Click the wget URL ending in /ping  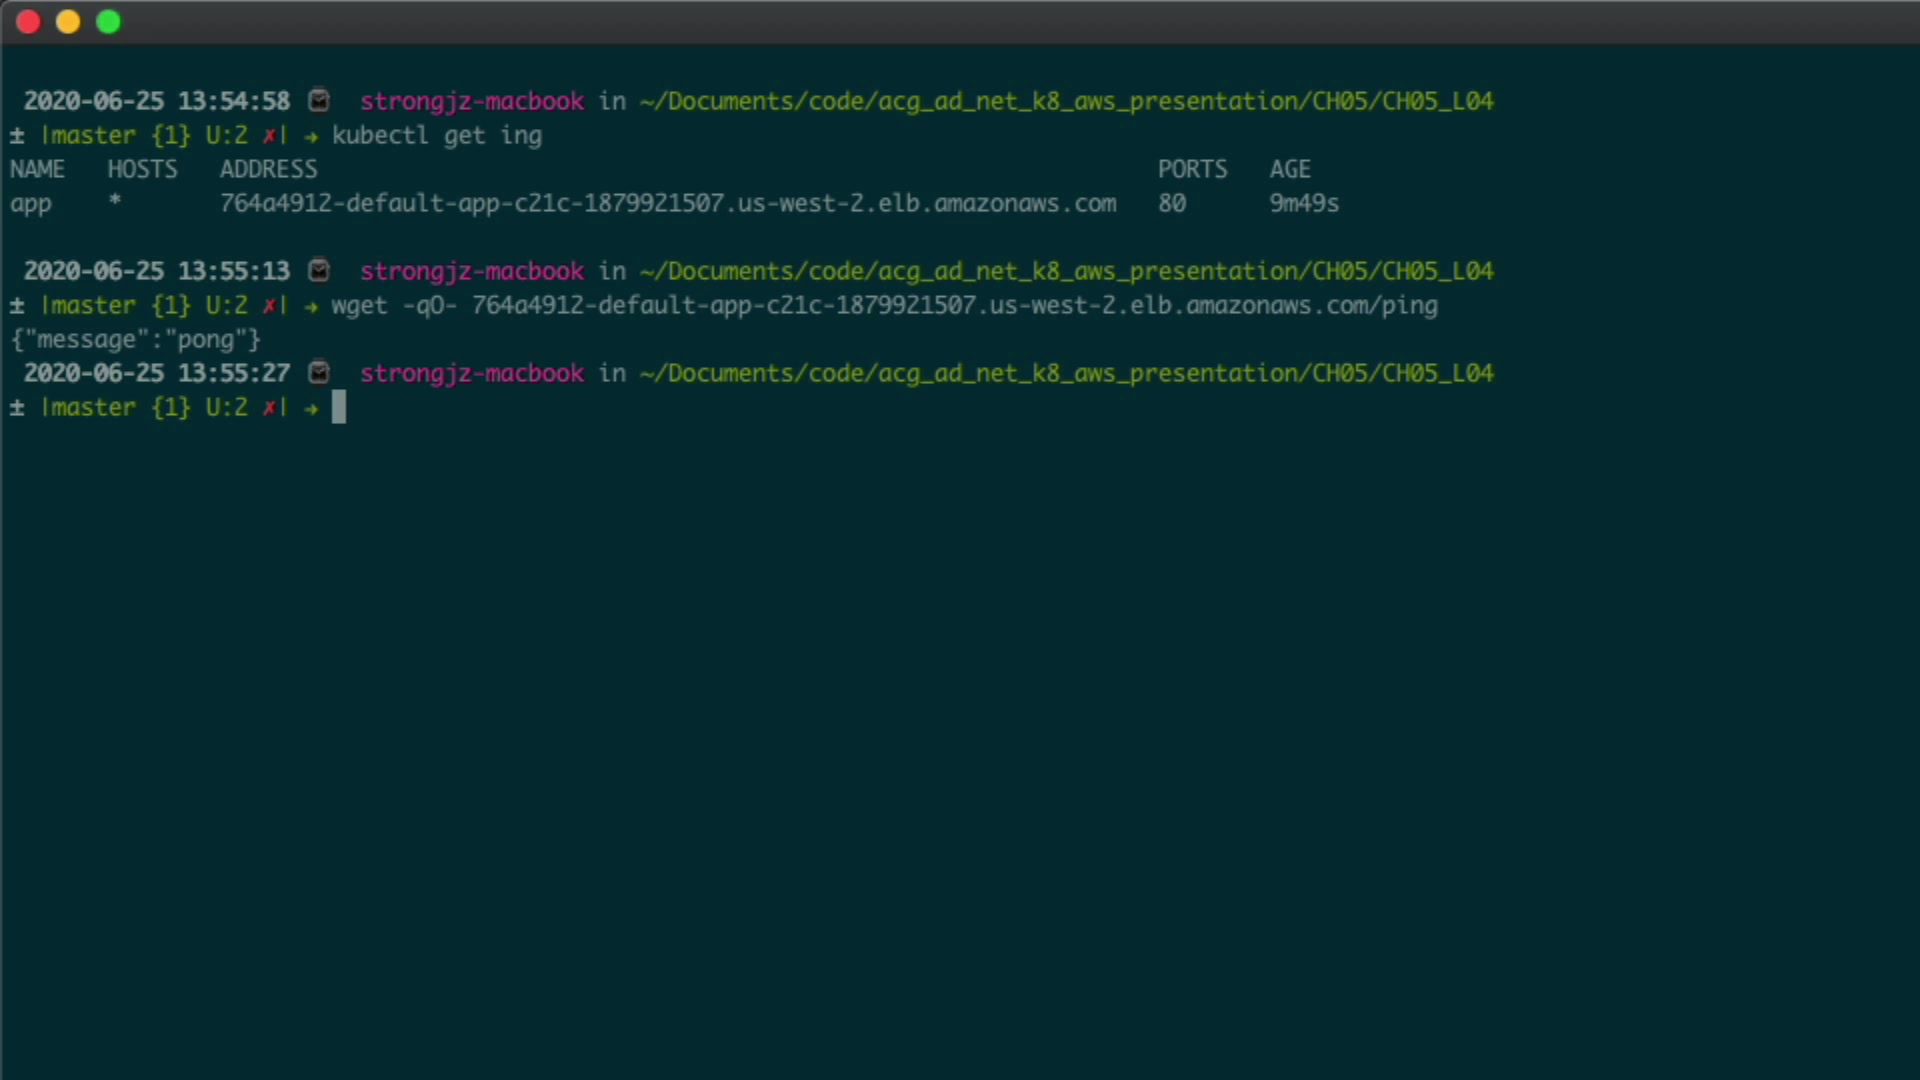pyautogui.click(x=954, y=306)
